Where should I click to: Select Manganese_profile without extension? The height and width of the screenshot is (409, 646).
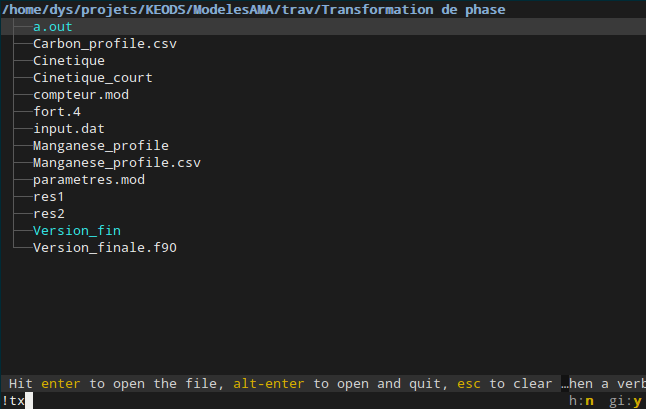click(101, 145)
